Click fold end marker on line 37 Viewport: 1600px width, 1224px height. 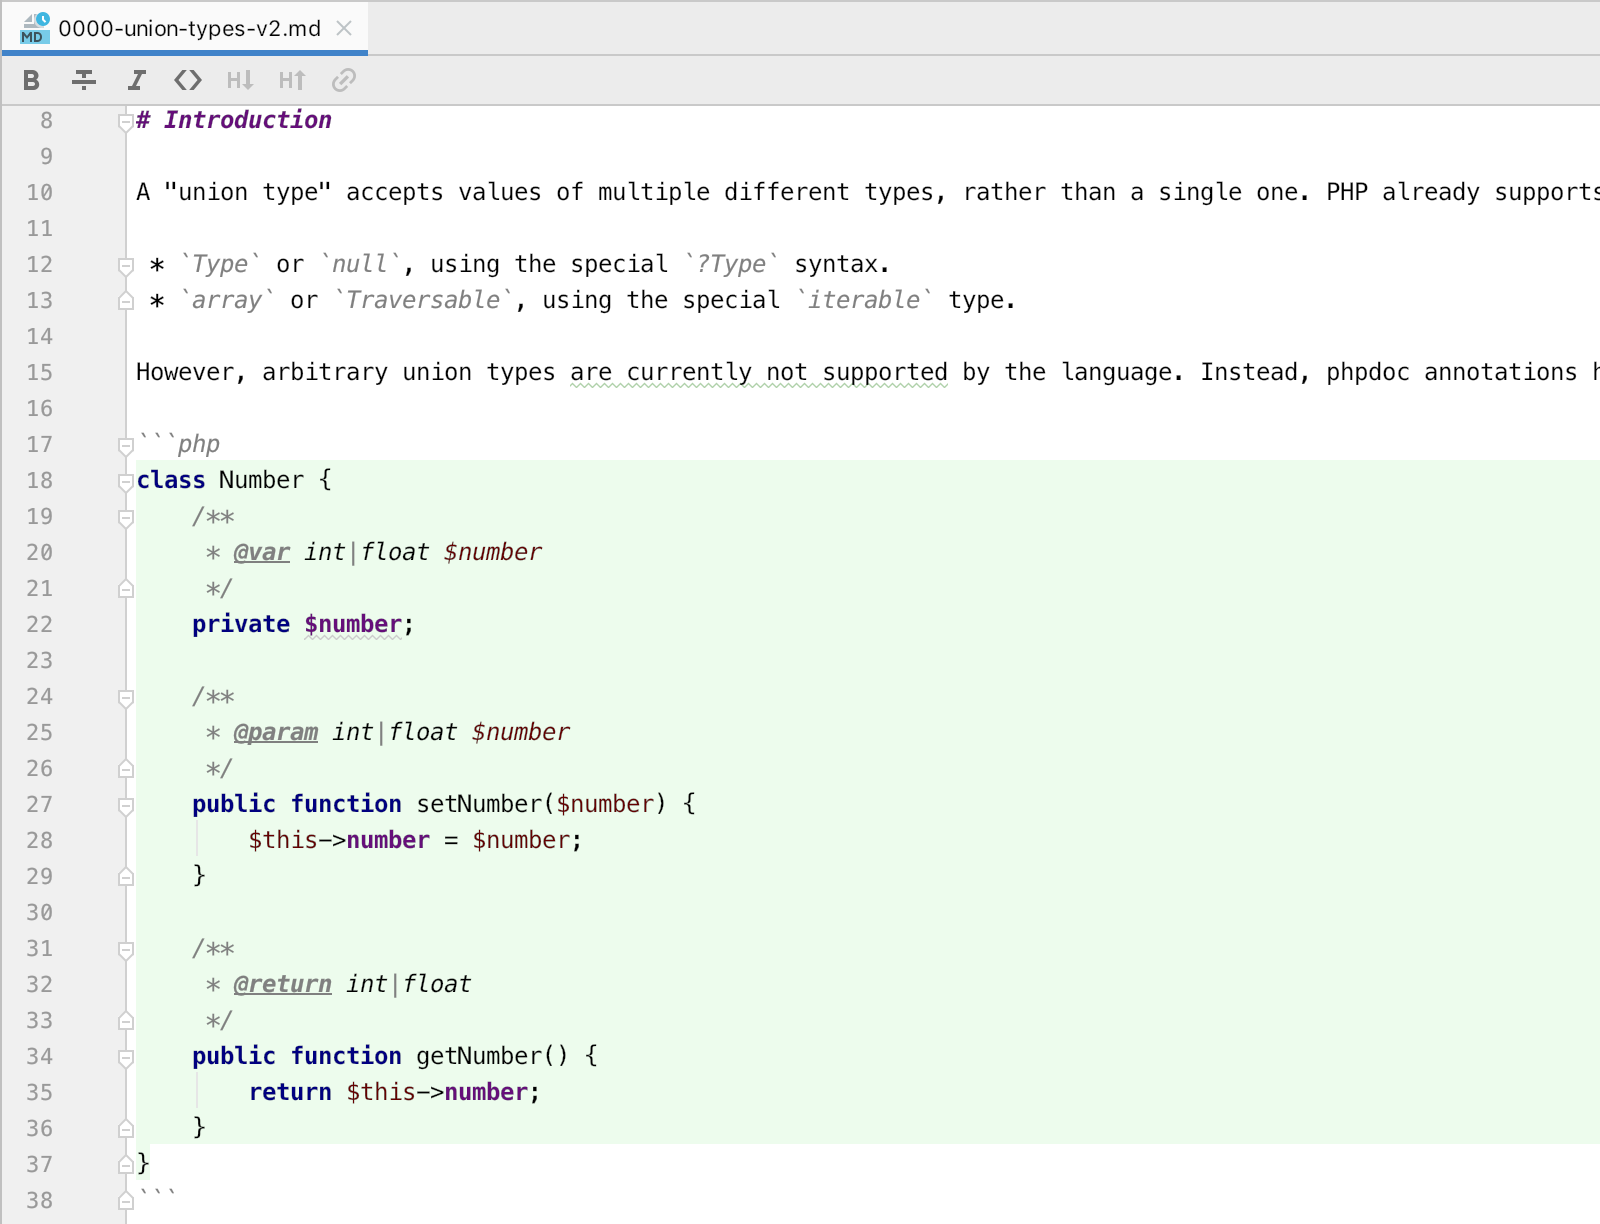pyautogui.click(x=126, y=1165)
